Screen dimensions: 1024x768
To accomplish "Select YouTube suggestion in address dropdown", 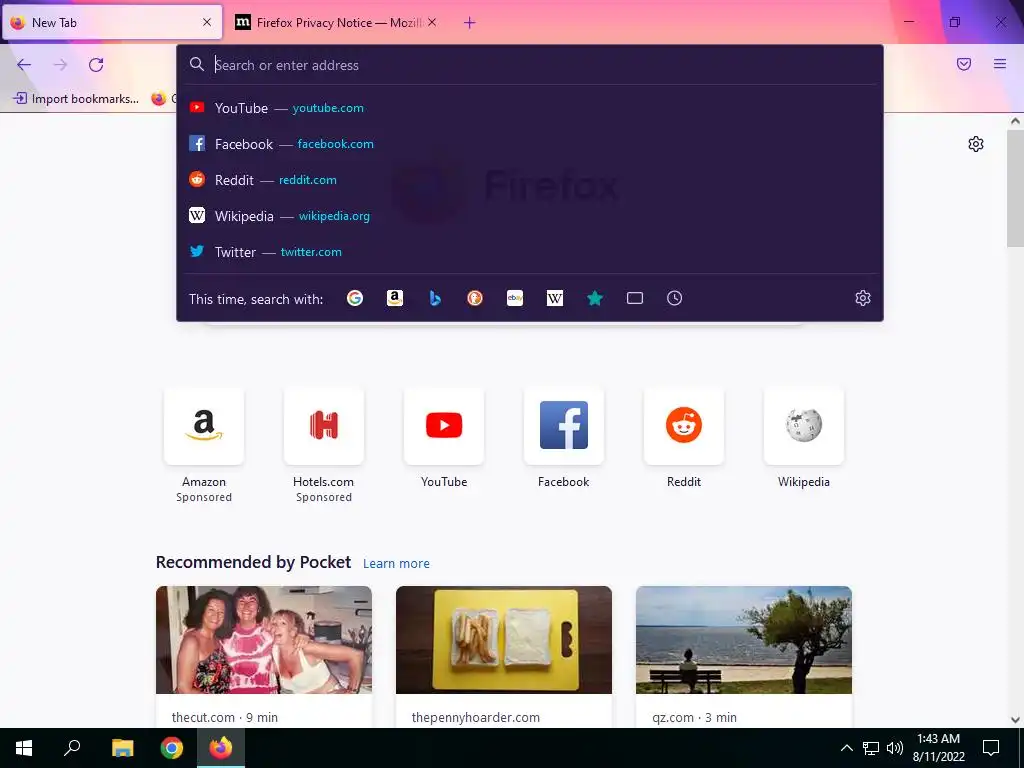I will (x=530, y=108).
